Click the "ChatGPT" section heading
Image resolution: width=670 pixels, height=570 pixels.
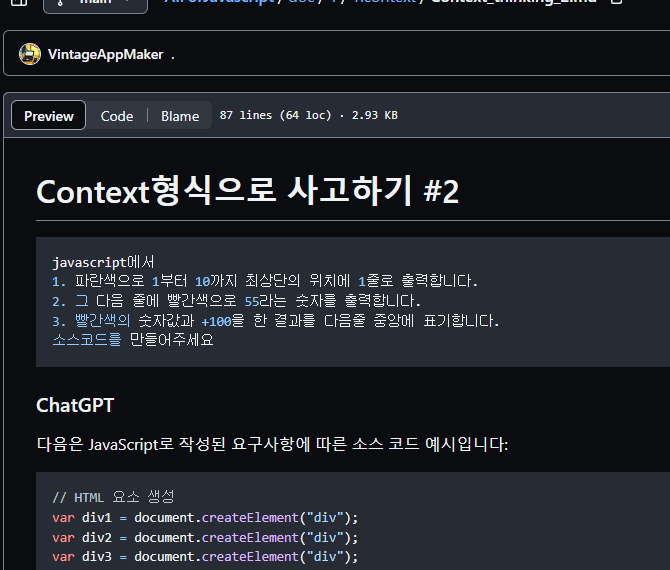pos(75,405)
